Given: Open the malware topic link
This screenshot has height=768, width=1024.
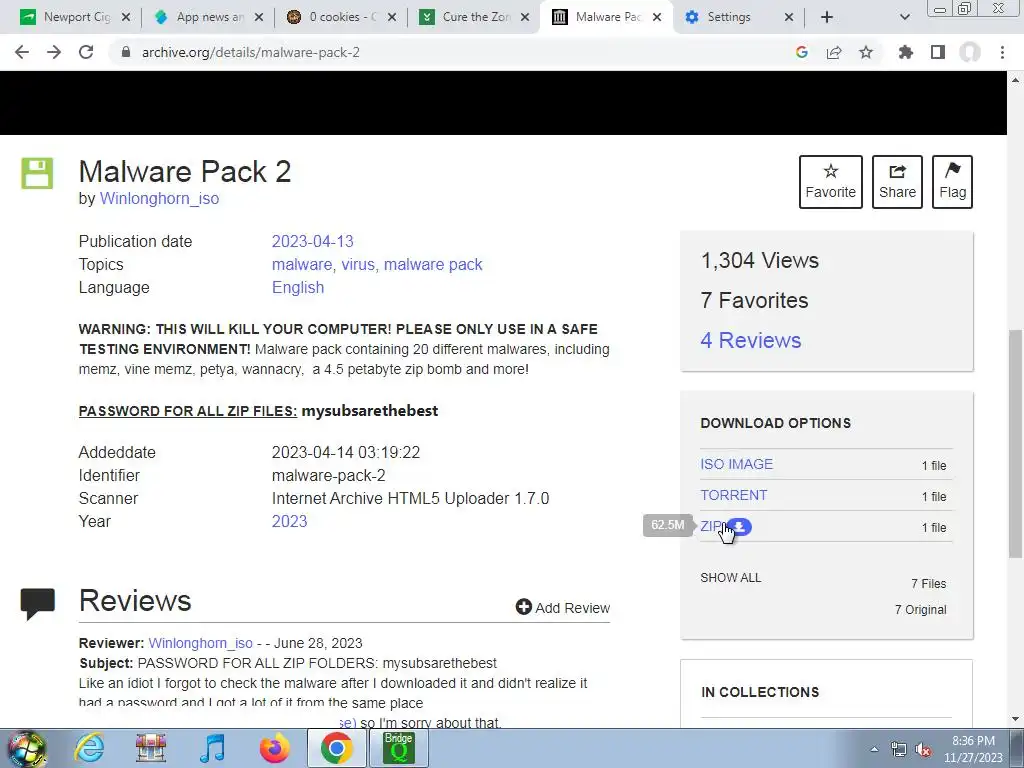Looking at the screenshot, I should (302, 264).
